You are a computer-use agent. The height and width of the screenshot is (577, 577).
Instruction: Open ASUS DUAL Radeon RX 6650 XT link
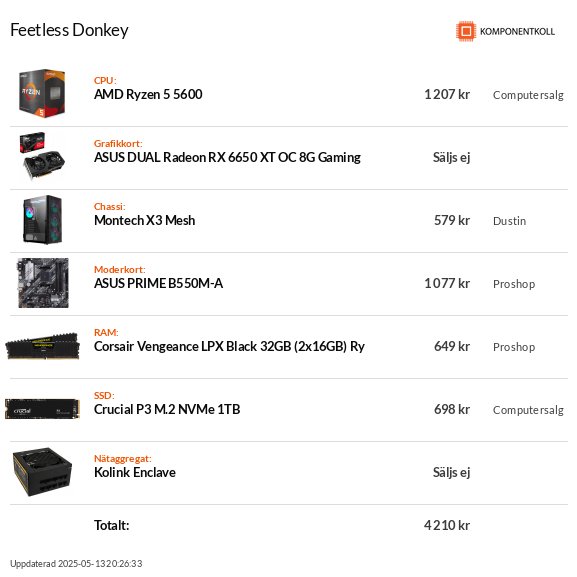pos(227,157)
